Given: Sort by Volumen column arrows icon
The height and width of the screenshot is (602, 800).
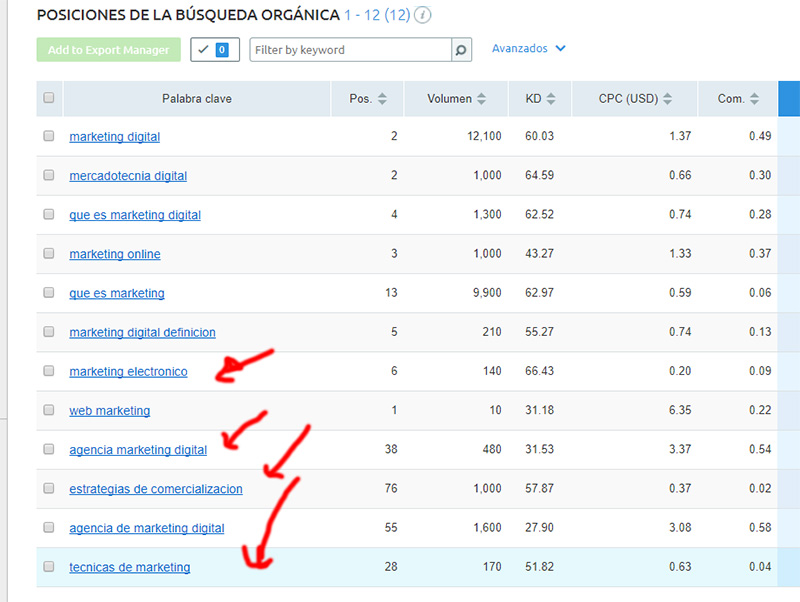Looking at the screenshot, I should (x=482, y=99).
